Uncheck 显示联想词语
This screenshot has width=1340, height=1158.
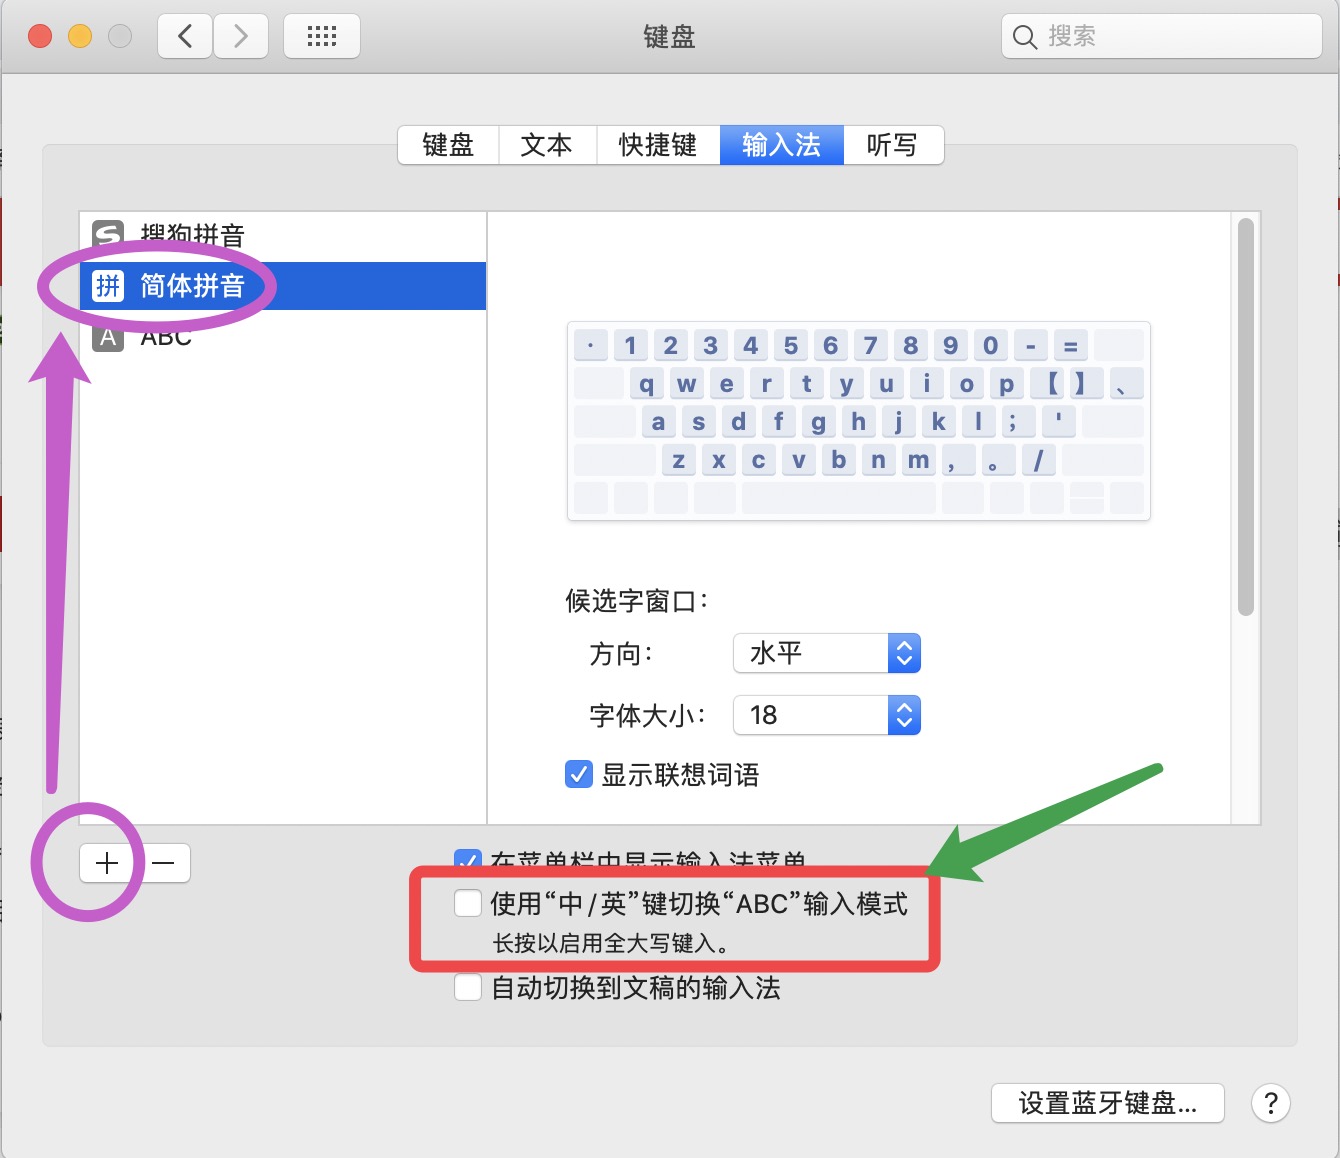[x=578, y=774]
